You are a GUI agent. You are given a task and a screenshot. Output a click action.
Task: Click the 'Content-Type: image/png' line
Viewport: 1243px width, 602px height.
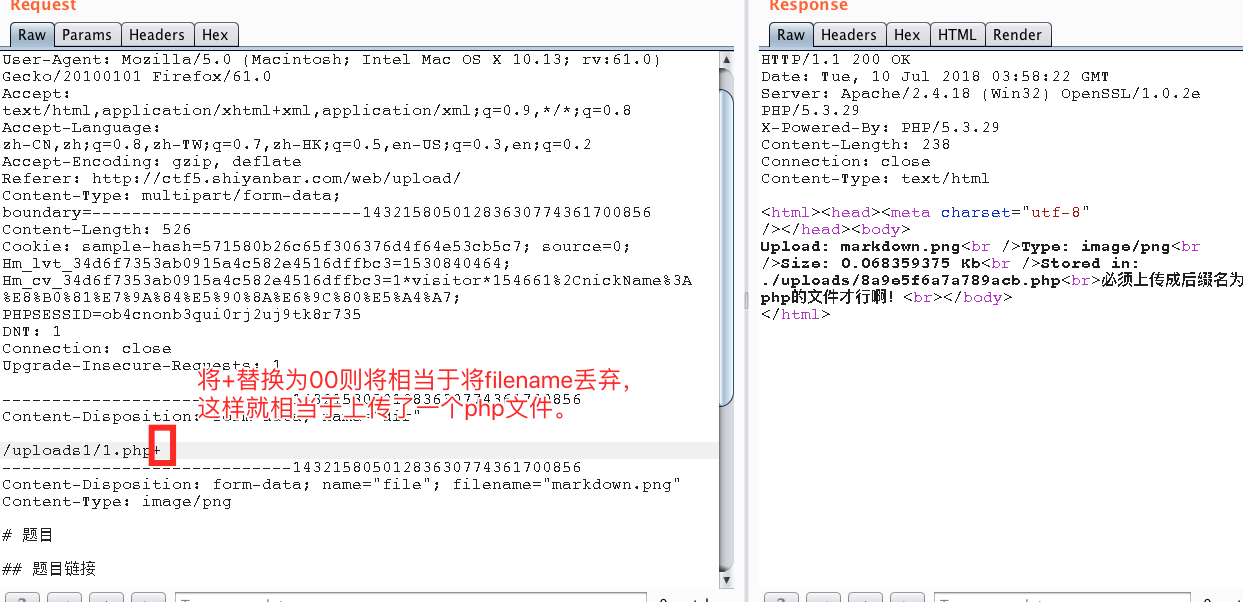pyautogui.click(x=116, y=502)
